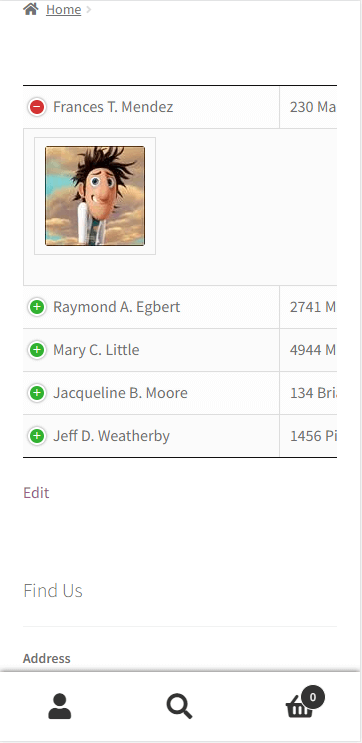This screenshot has height=743, width=362.
Task: Select the Frances T. Mendez name cell
Action: 151,107
